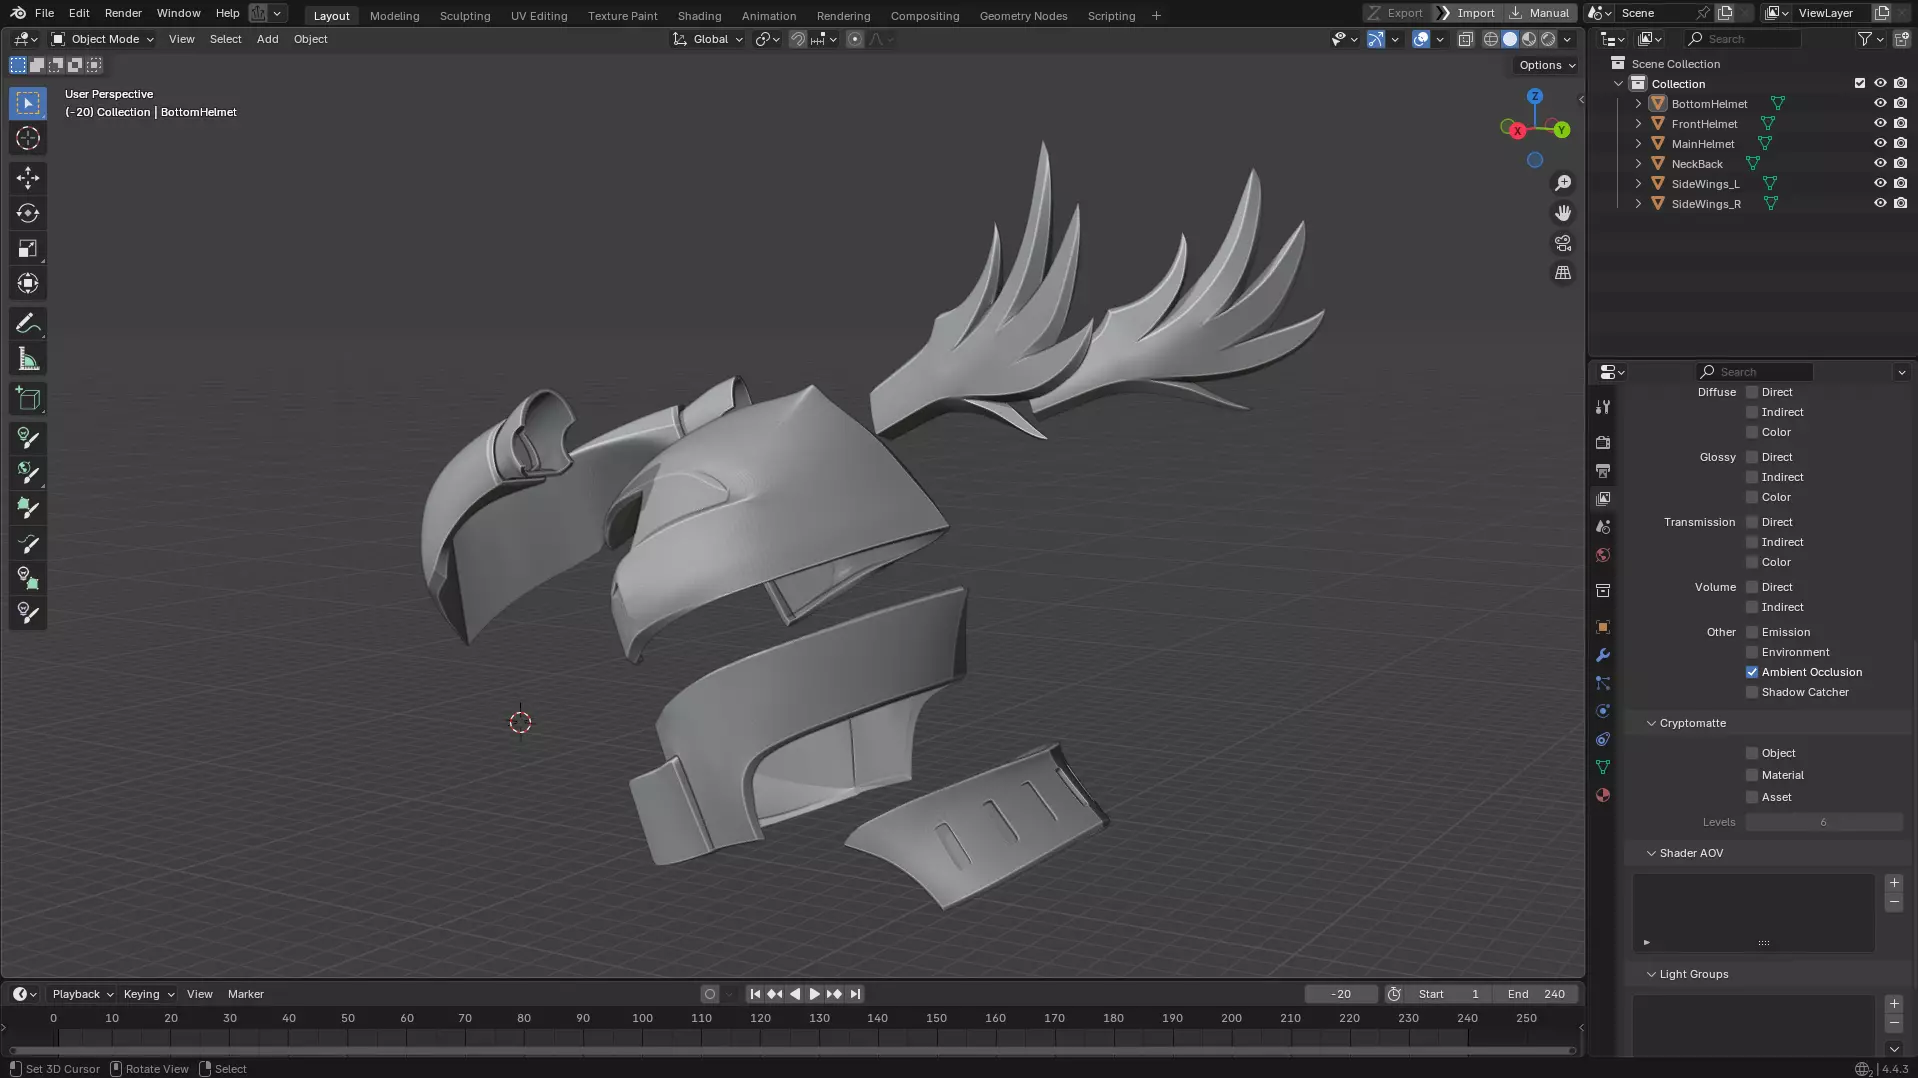This screenshot has width=1918, height=1078.
Task: Select the Add Cube tool
Action: coord(28,399)
